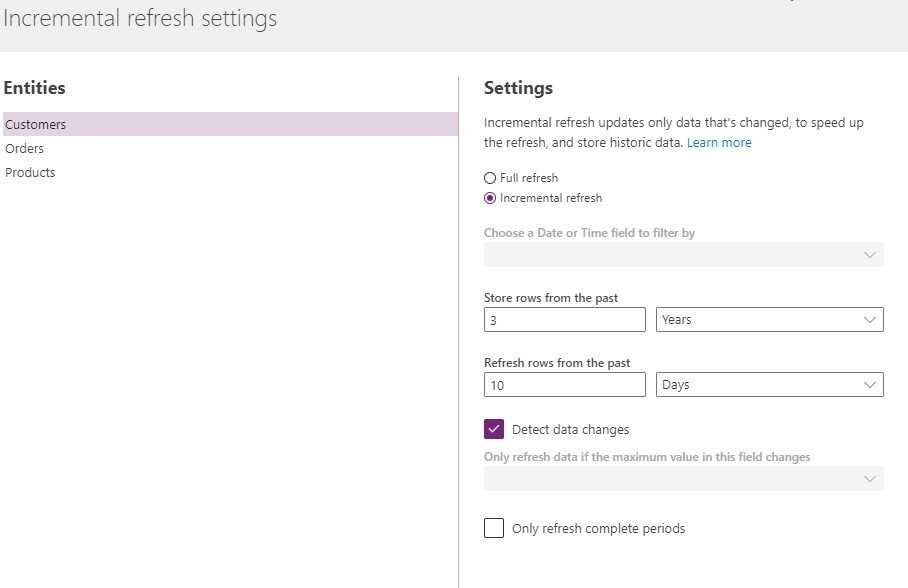Screen dimensions: 908x588
Task: Select the Products entity
Action: tap(30, 172)
